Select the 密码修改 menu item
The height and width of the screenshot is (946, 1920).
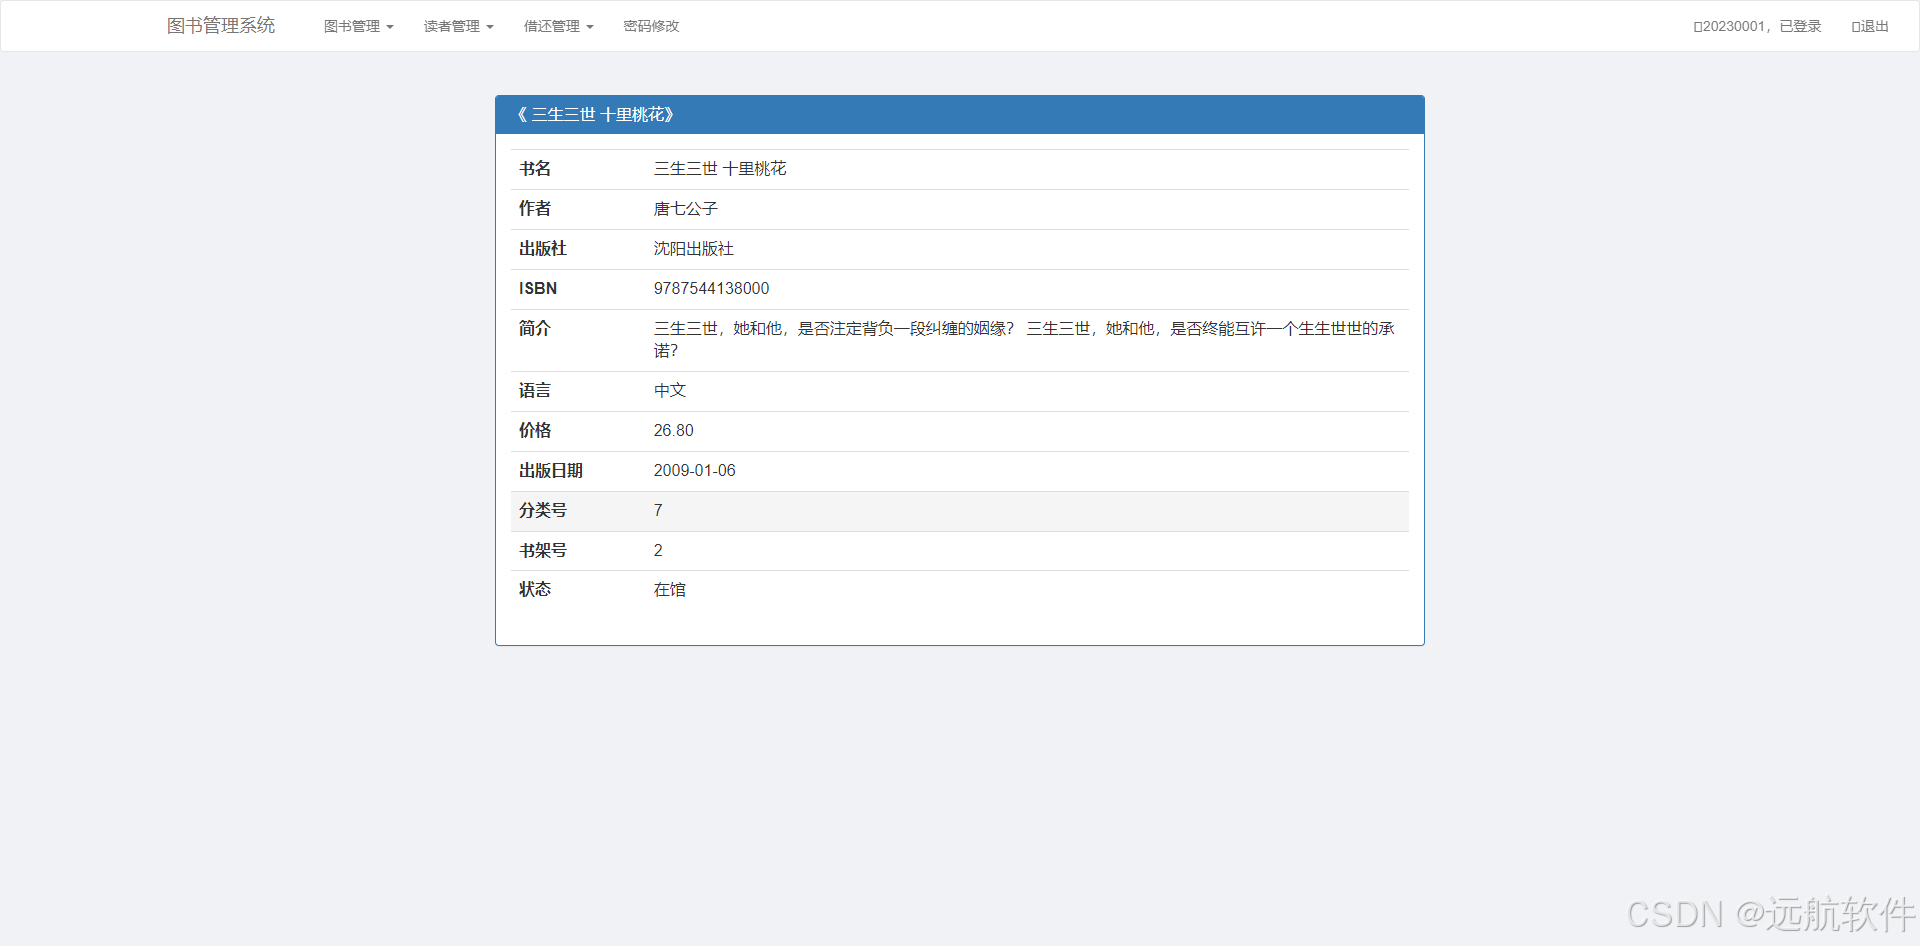point(650,26)
